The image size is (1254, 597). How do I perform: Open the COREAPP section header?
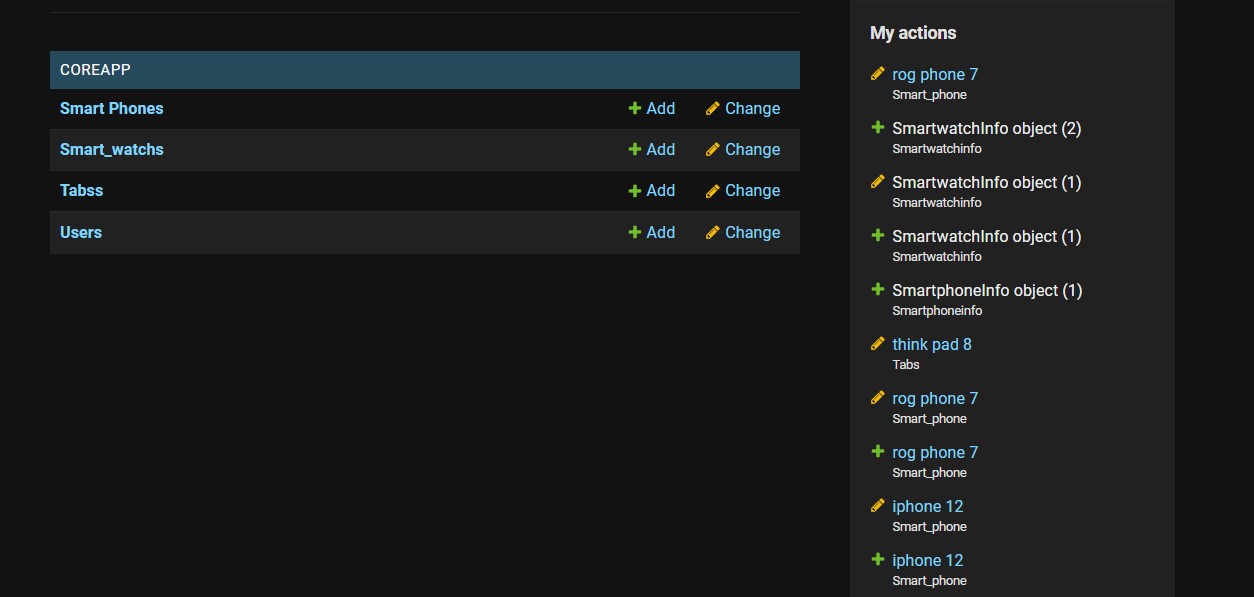click(95, 70)
